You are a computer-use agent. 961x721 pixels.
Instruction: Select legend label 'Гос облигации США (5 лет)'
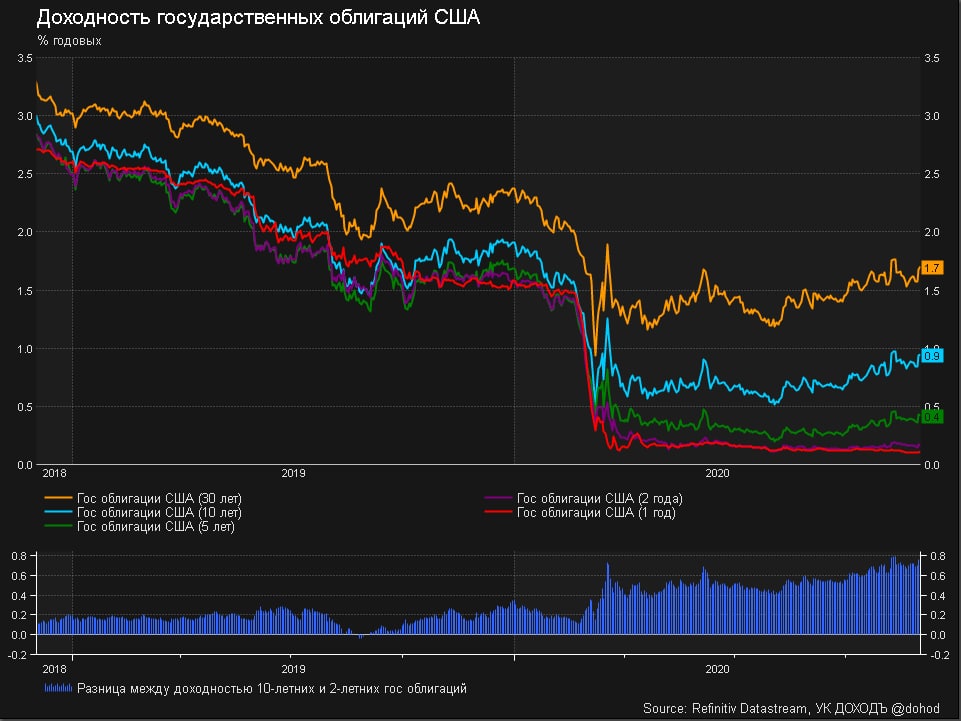(x=156, y=527)
